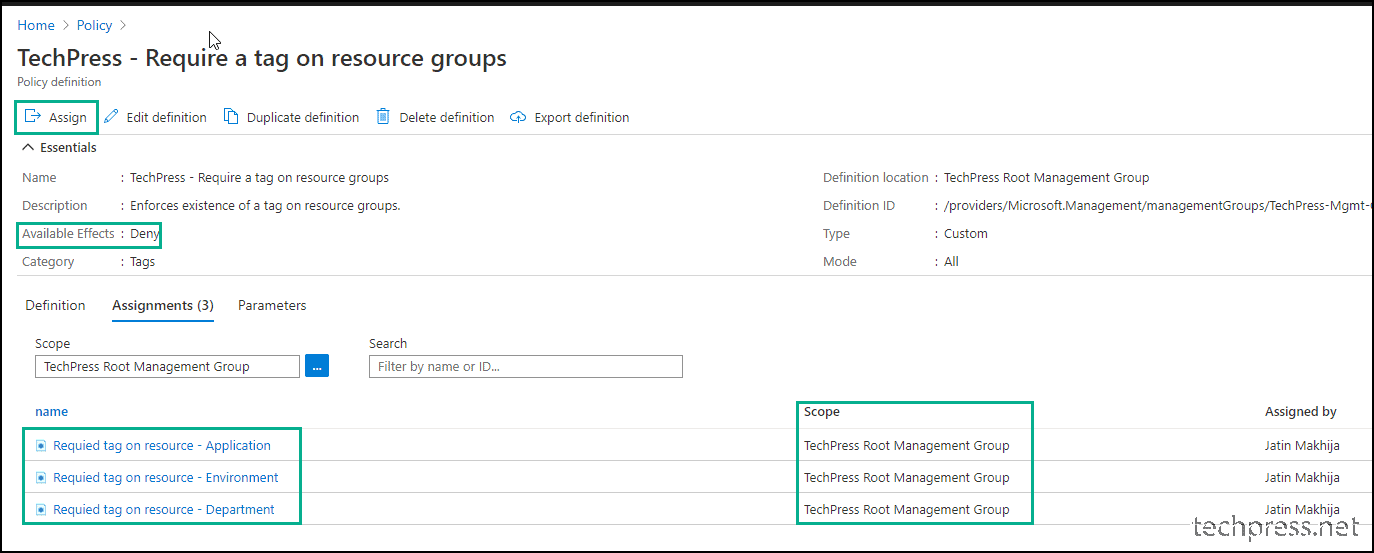Click icon beside Application assignment row
The width and height of the screenshot is (1374, 553).
tap(41, 446)
